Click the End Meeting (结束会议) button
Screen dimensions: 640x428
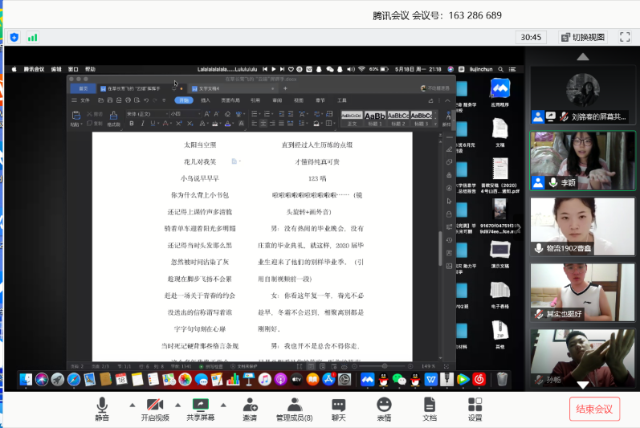(594, 409)
